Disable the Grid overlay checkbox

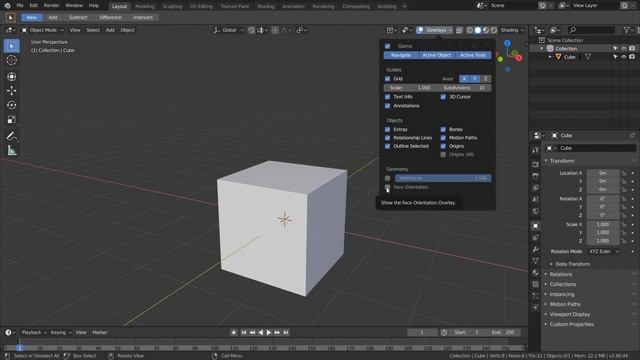pos(387,79)
